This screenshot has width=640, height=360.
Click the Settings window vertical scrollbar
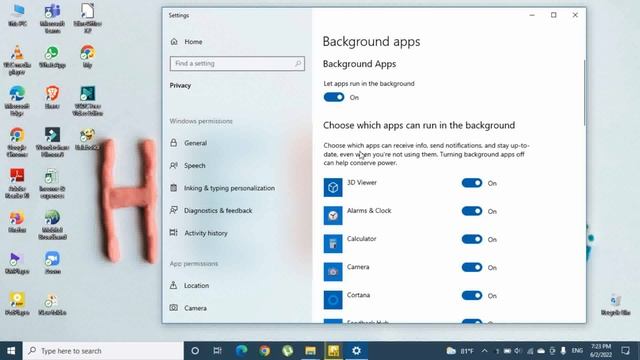pos(584,93)
